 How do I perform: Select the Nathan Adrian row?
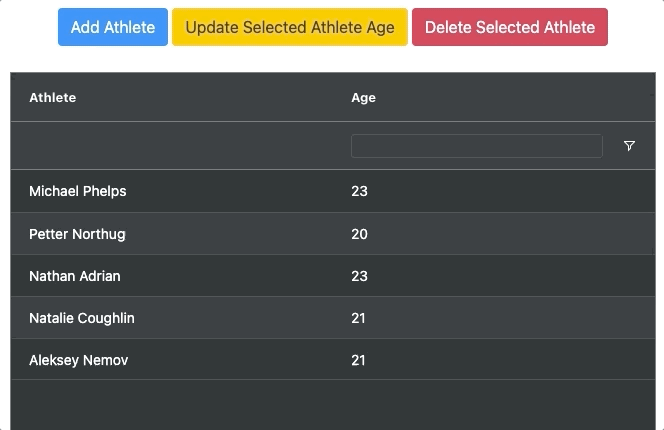pos(74,276)
